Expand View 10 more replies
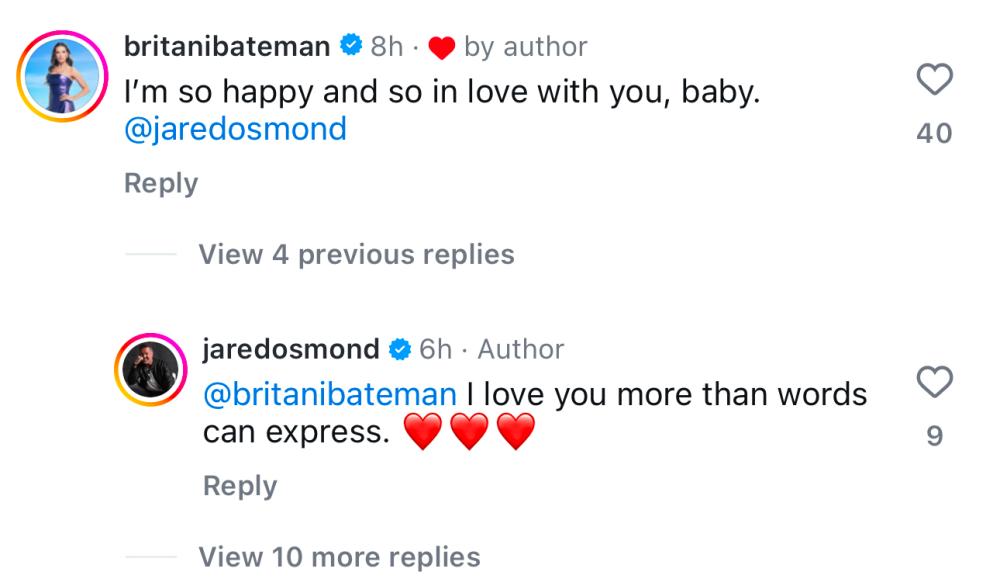 pos(339,556)
